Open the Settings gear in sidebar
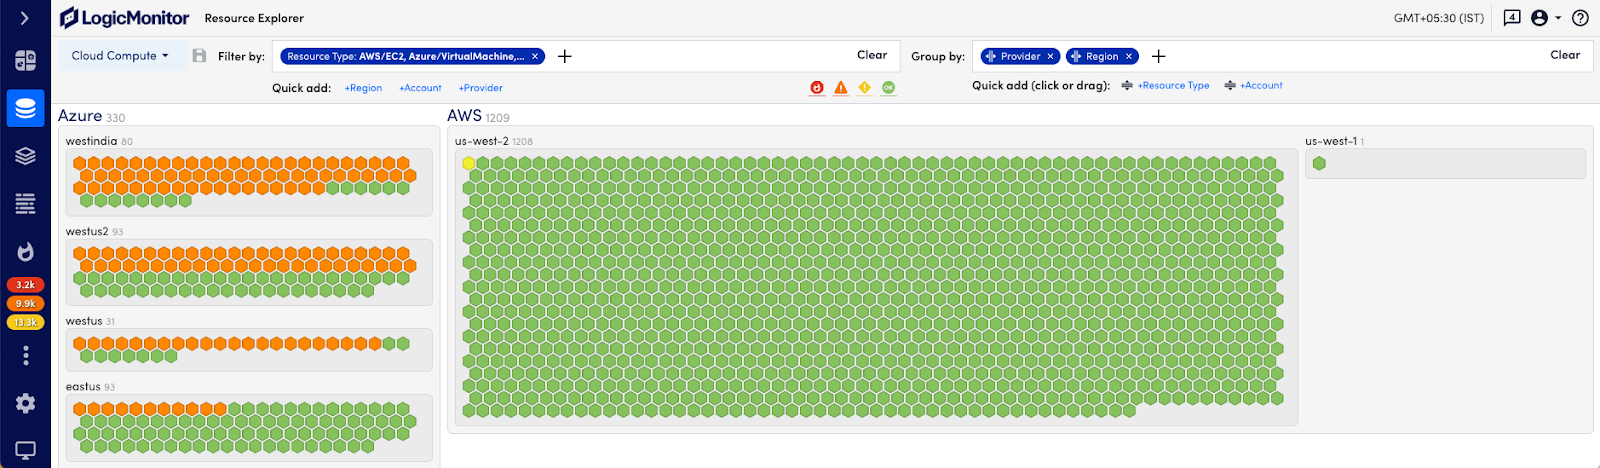The height and width of the screenshot is (468, 1600). tap(25, 403)
